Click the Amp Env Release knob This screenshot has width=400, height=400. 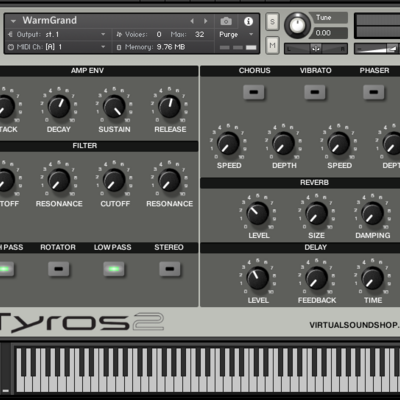click(169, 106)
